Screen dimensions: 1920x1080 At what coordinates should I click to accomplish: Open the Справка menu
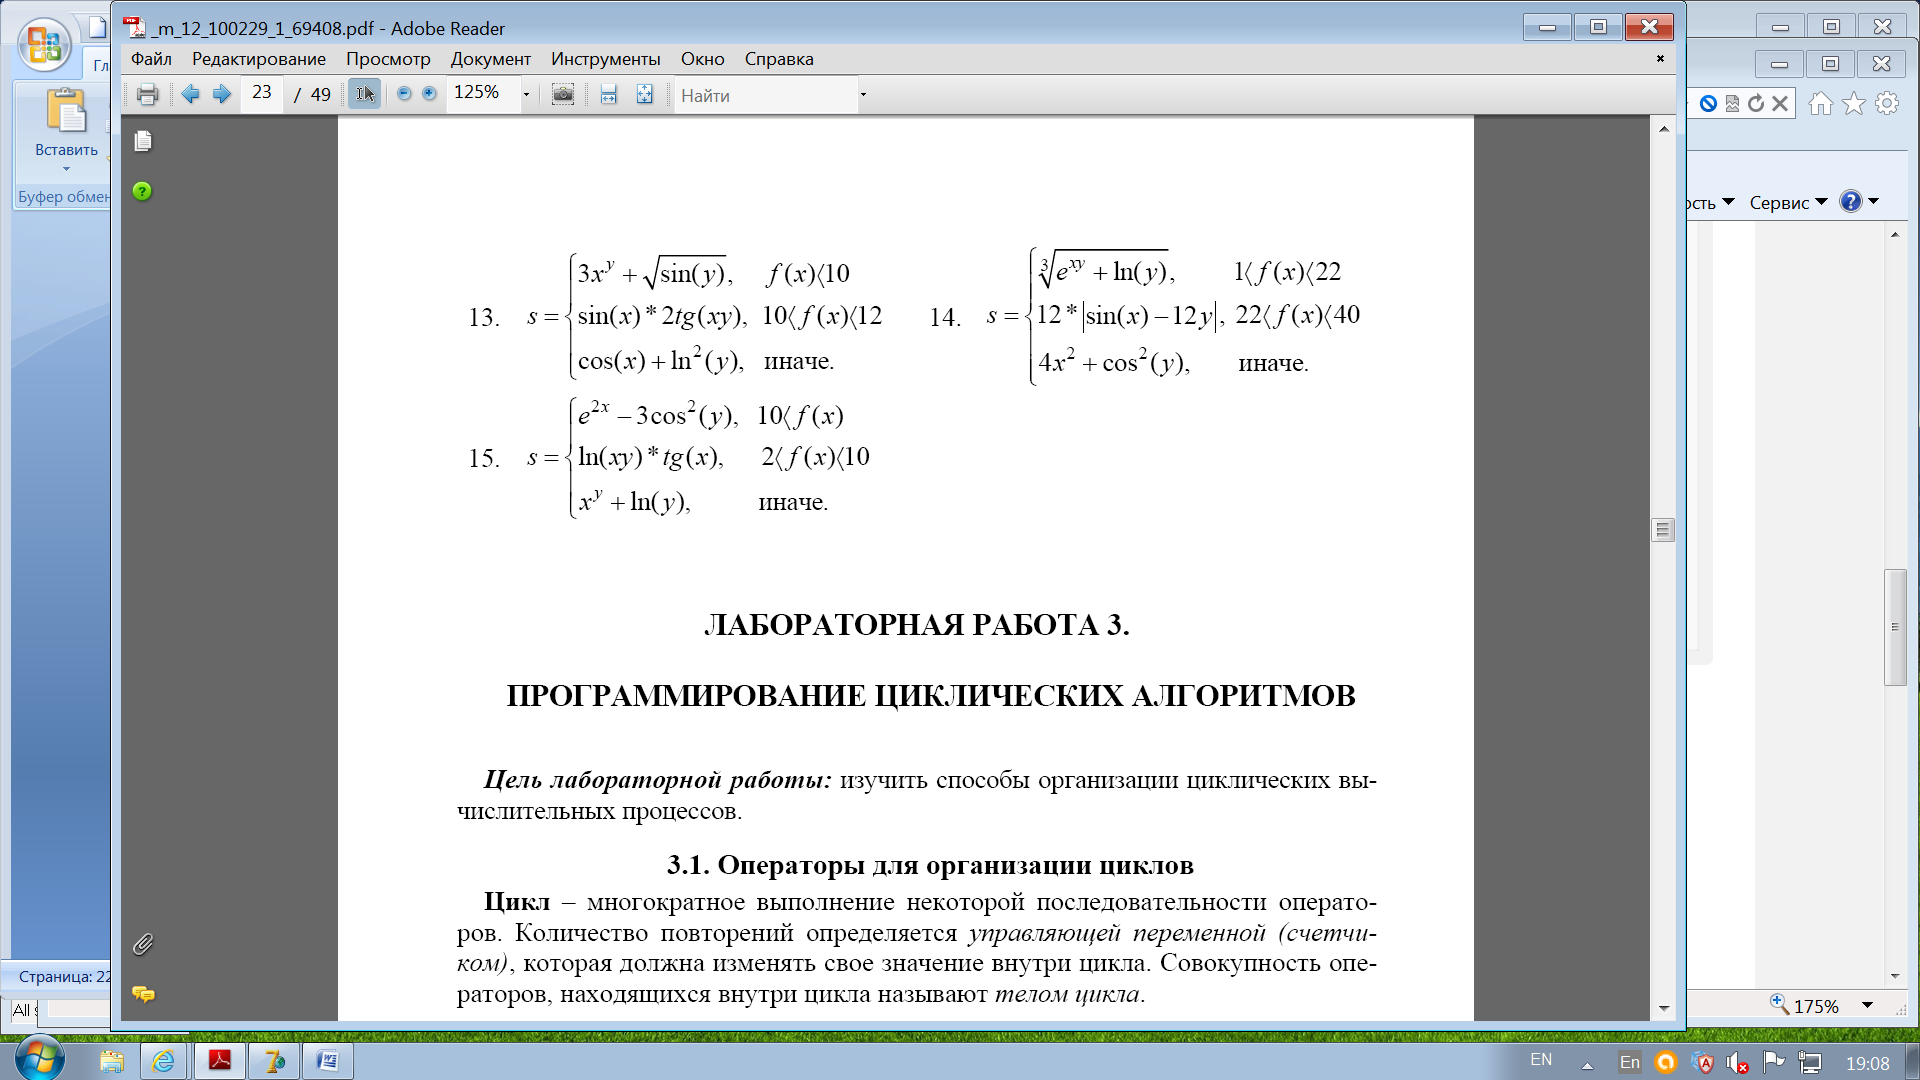tap(779, 59)
